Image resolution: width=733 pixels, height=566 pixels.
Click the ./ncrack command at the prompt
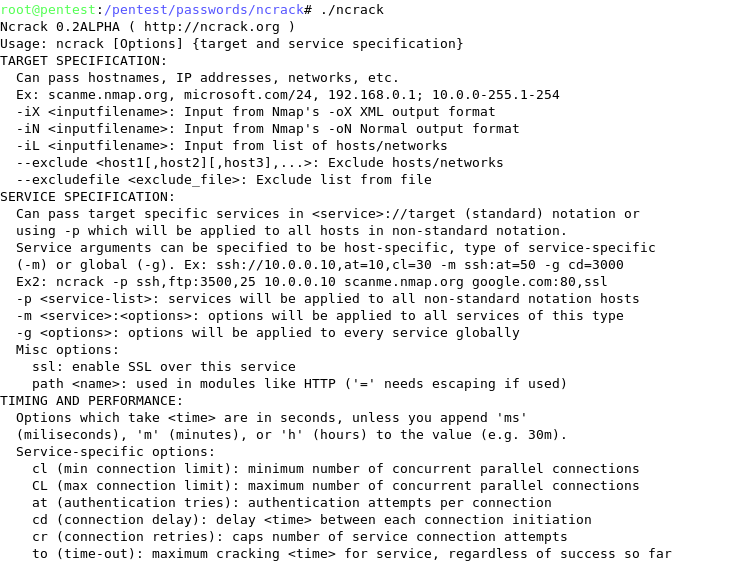point(352,9)
